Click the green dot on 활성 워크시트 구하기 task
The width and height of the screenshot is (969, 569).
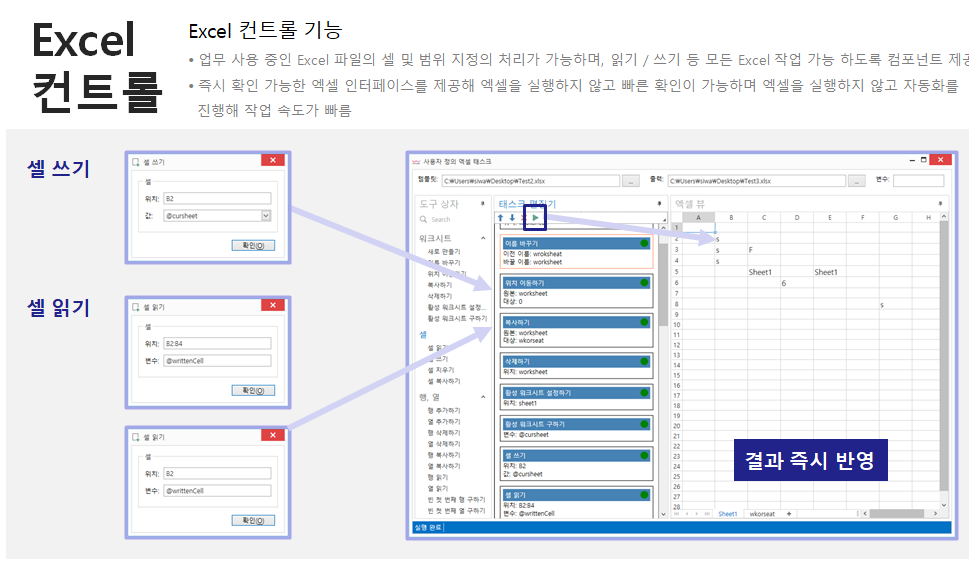(645, 424)
